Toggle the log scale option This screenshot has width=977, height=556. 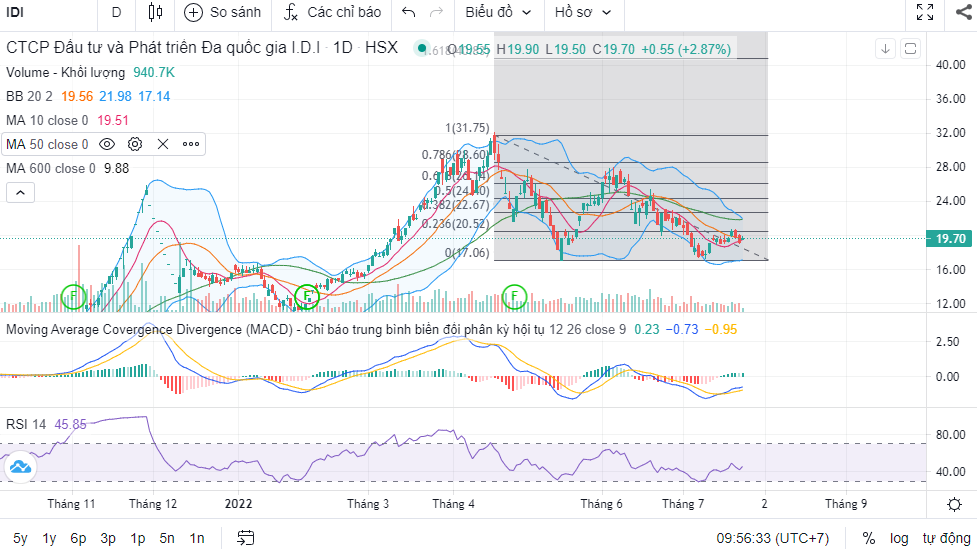pos(899,538)
